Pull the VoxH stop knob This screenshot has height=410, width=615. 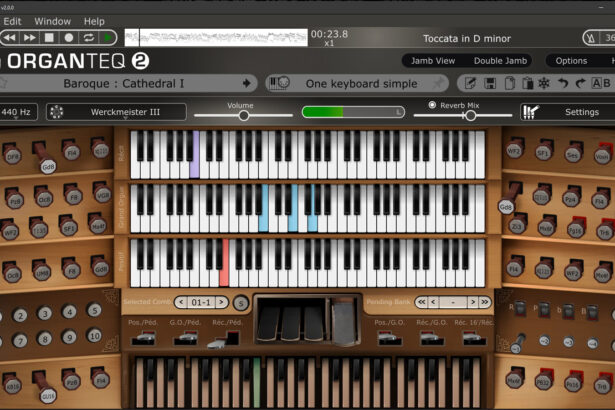tap(603, 154)
